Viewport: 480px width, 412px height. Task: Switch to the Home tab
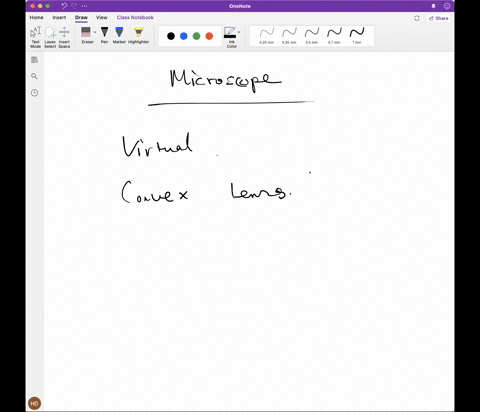(x=36, y=17)
